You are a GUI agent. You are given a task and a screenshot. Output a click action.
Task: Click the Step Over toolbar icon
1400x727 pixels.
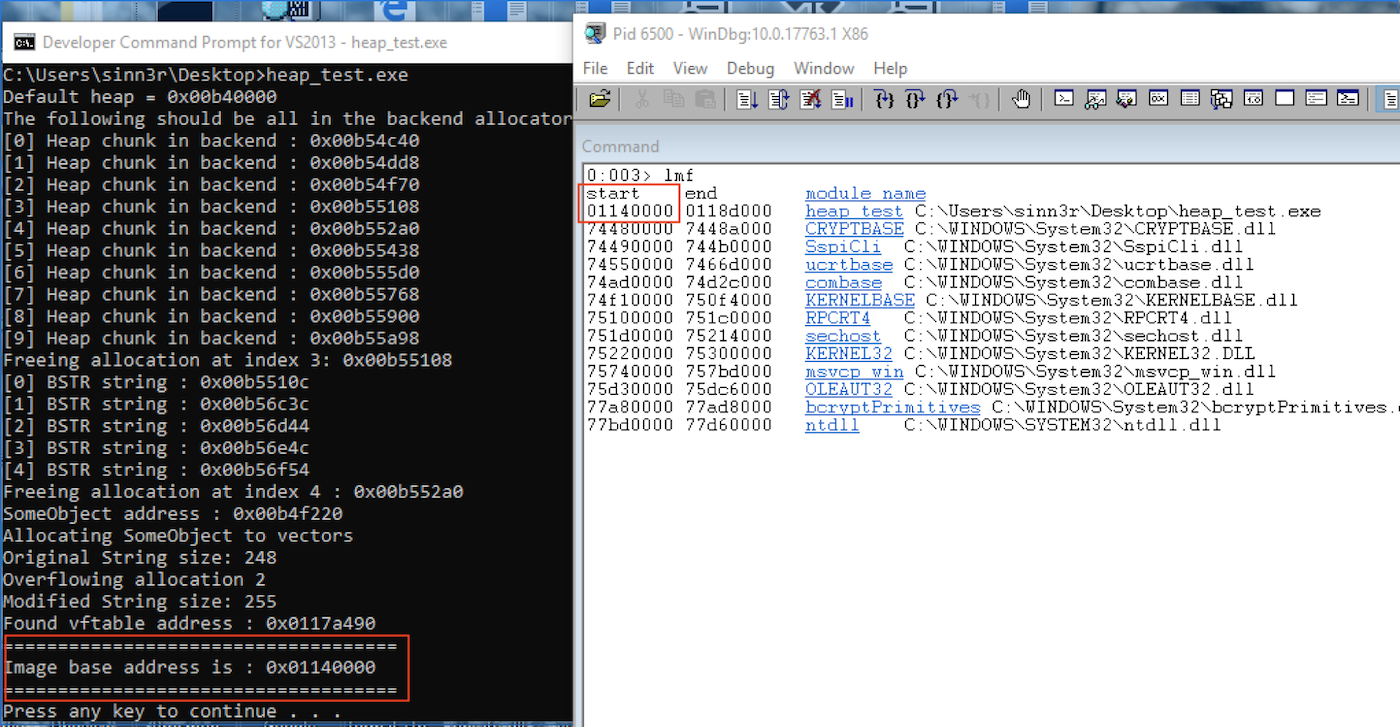pos(915,99)
